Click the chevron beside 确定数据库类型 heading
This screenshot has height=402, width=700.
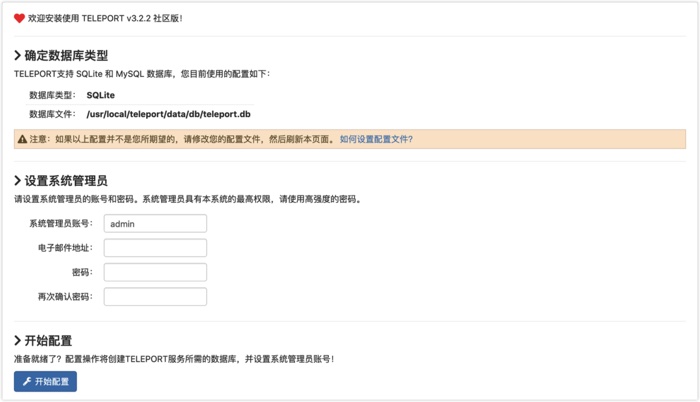17,55
